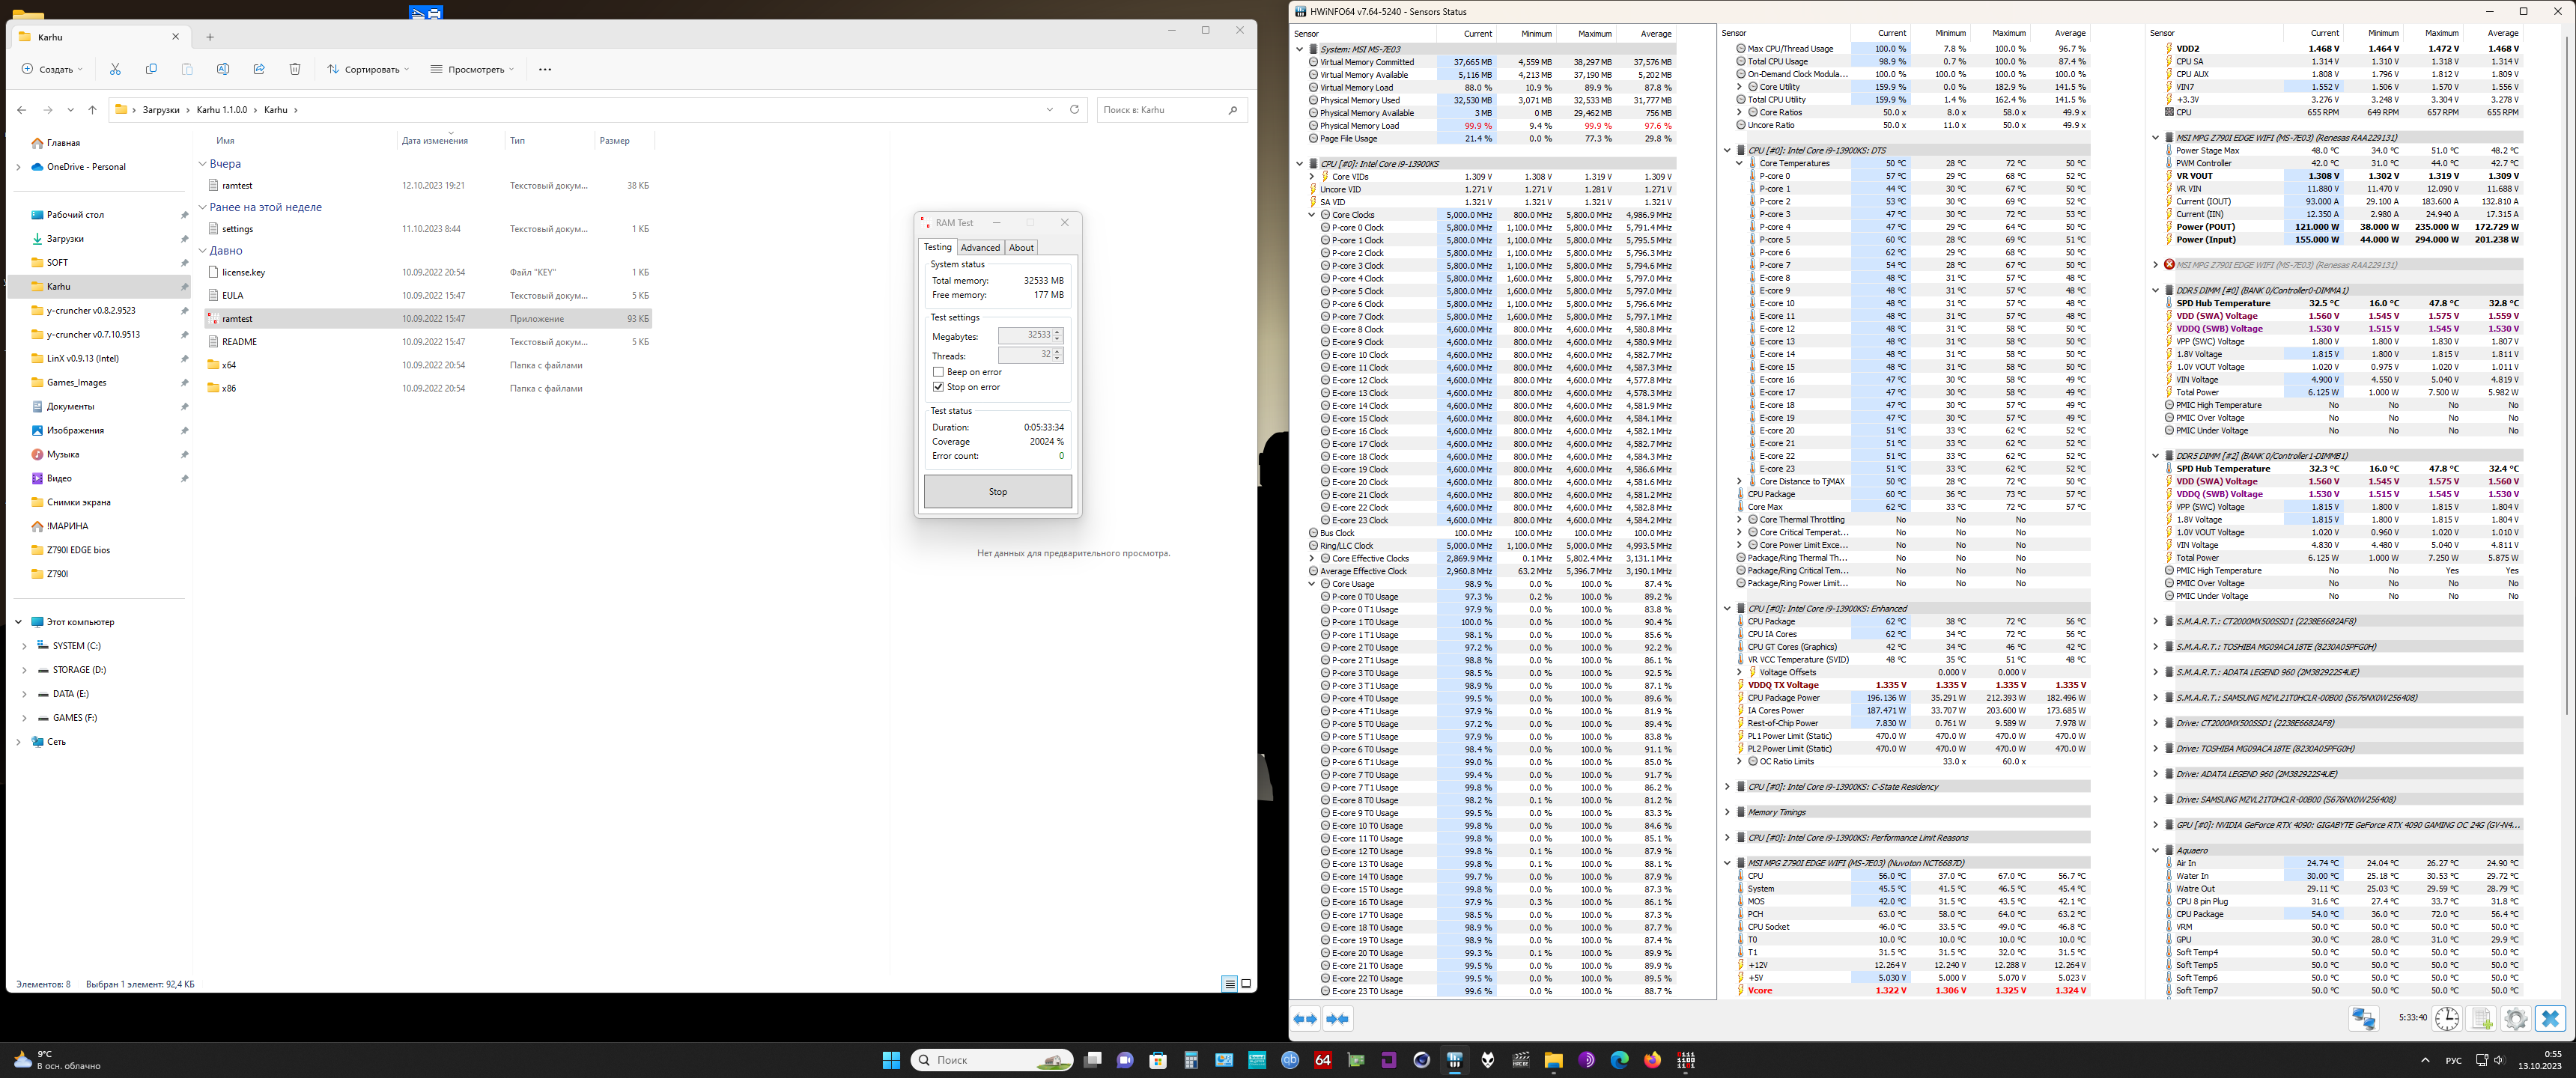Uncheck Stop on error checkbox
Image resolution: width=2576 pixels, height=1078 pixels.
tap(938, 387)
